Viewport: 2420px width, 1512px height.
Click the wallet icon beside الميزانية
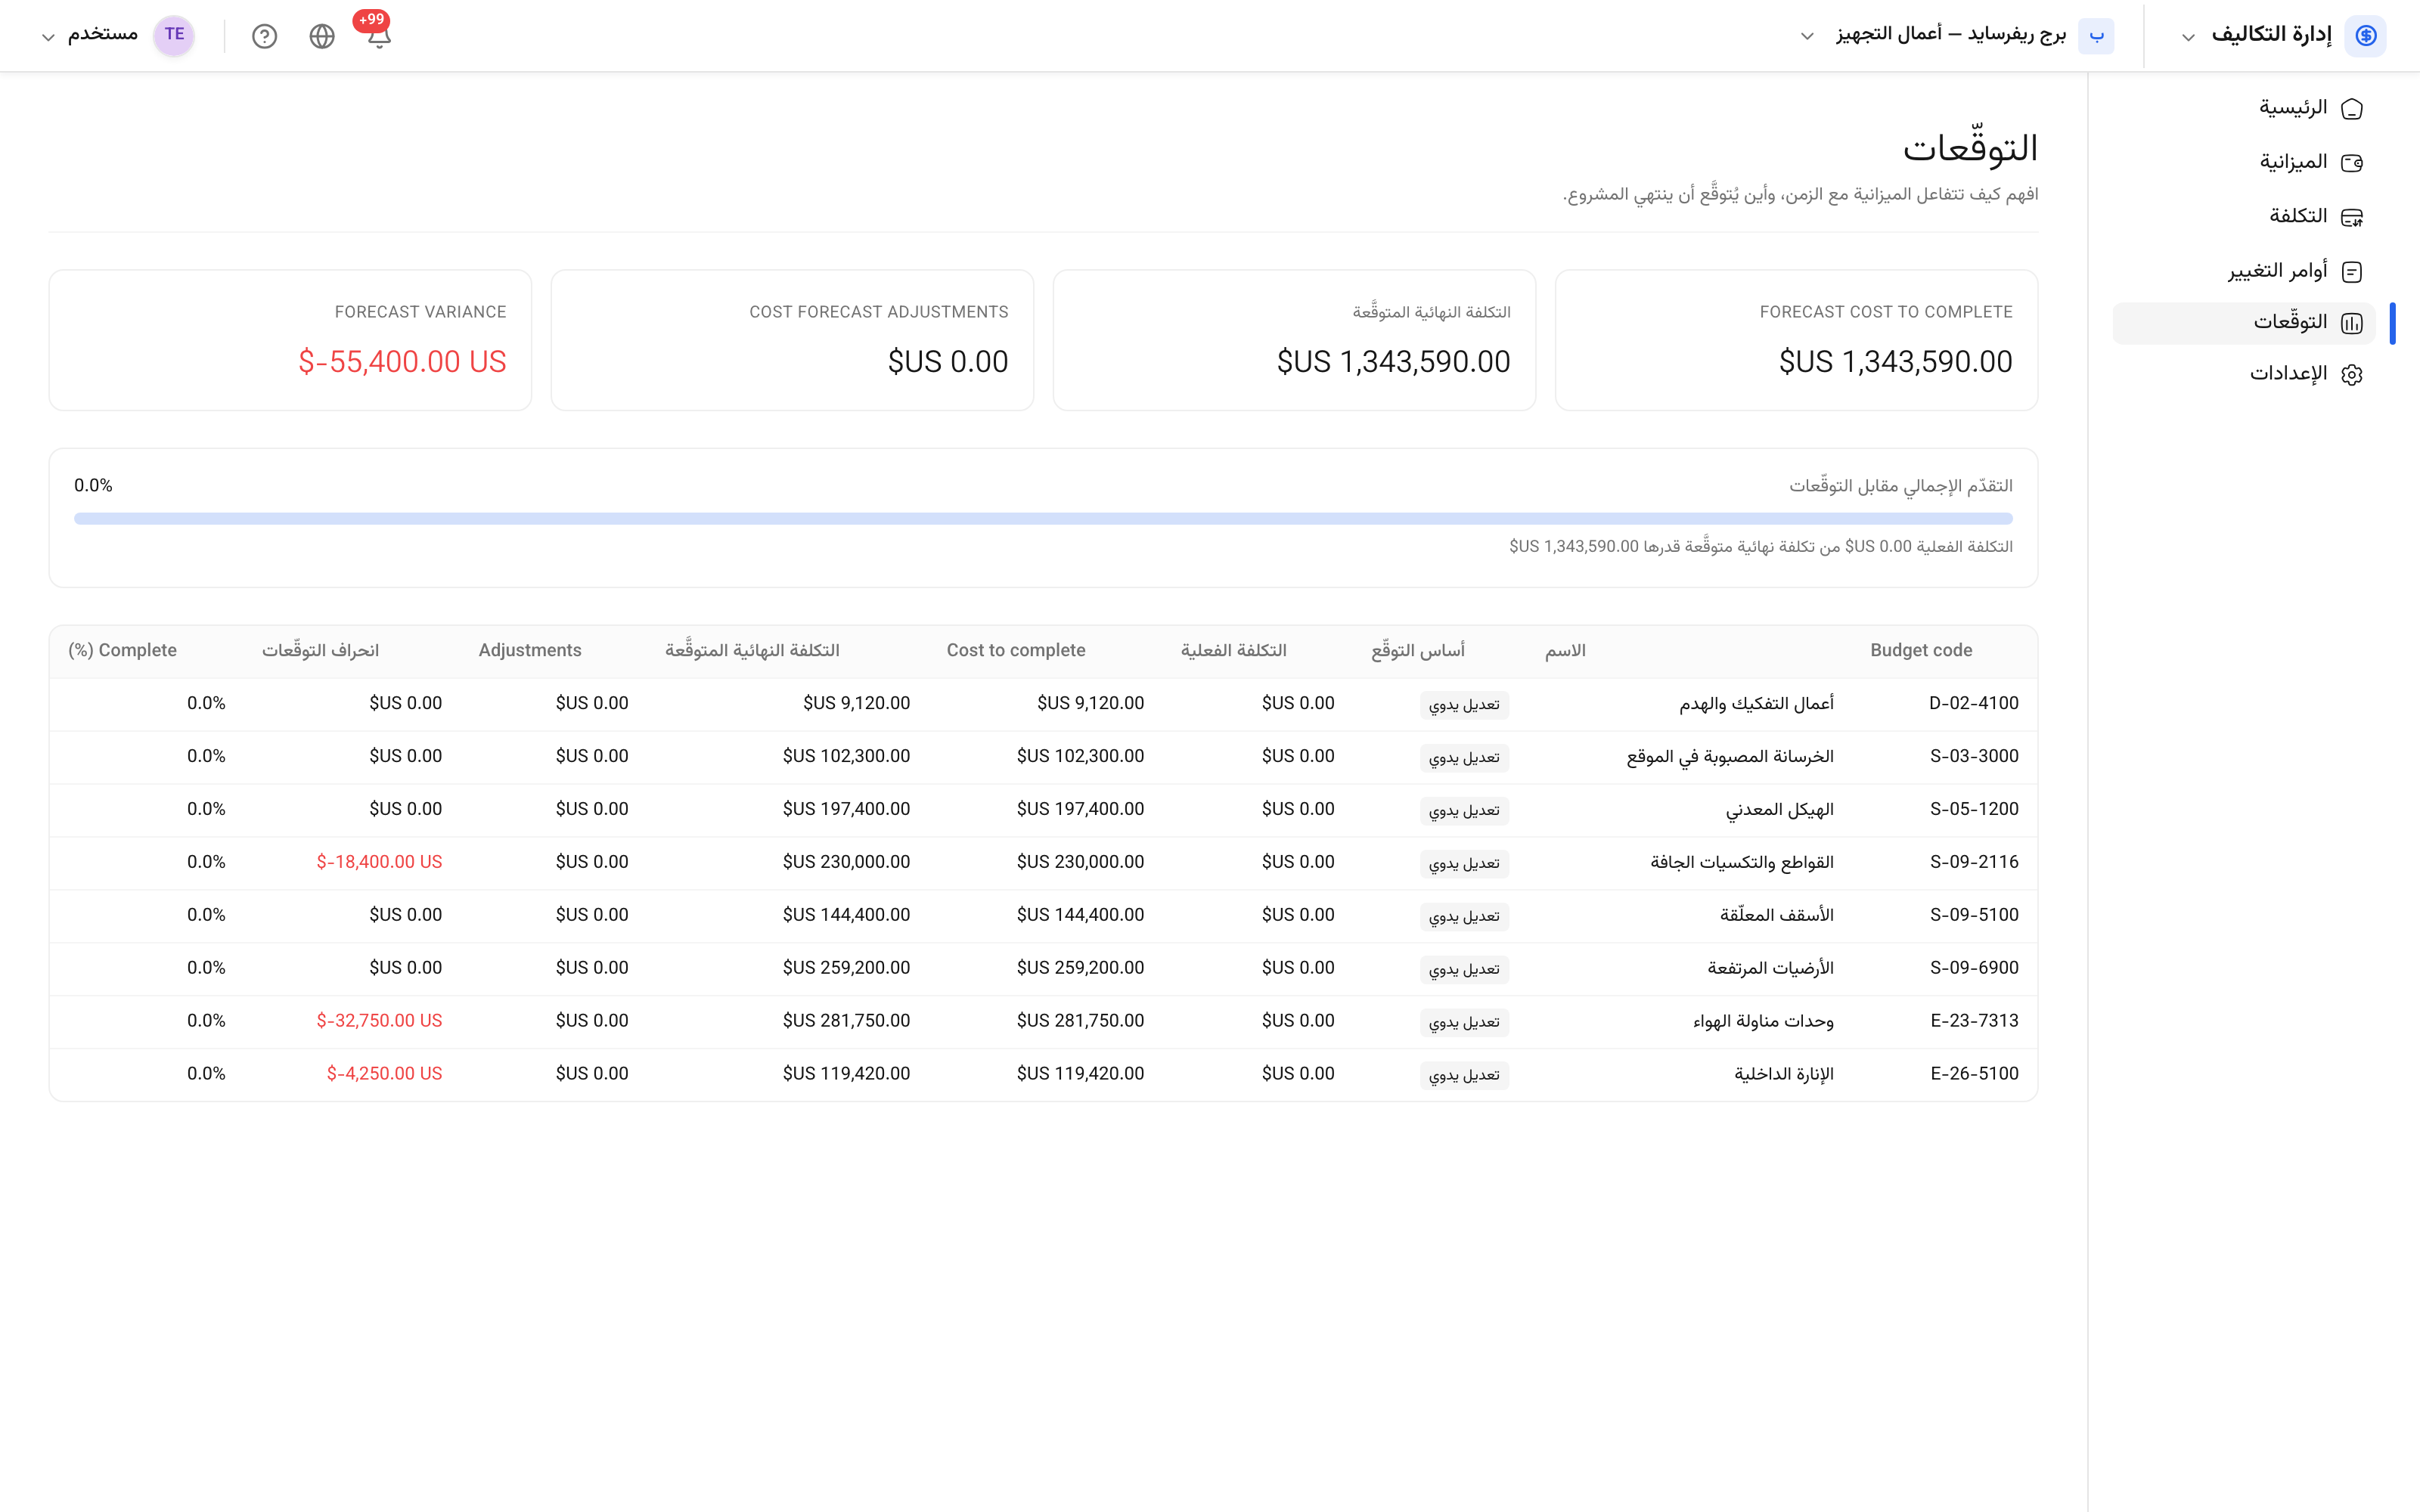point(2352,162)
